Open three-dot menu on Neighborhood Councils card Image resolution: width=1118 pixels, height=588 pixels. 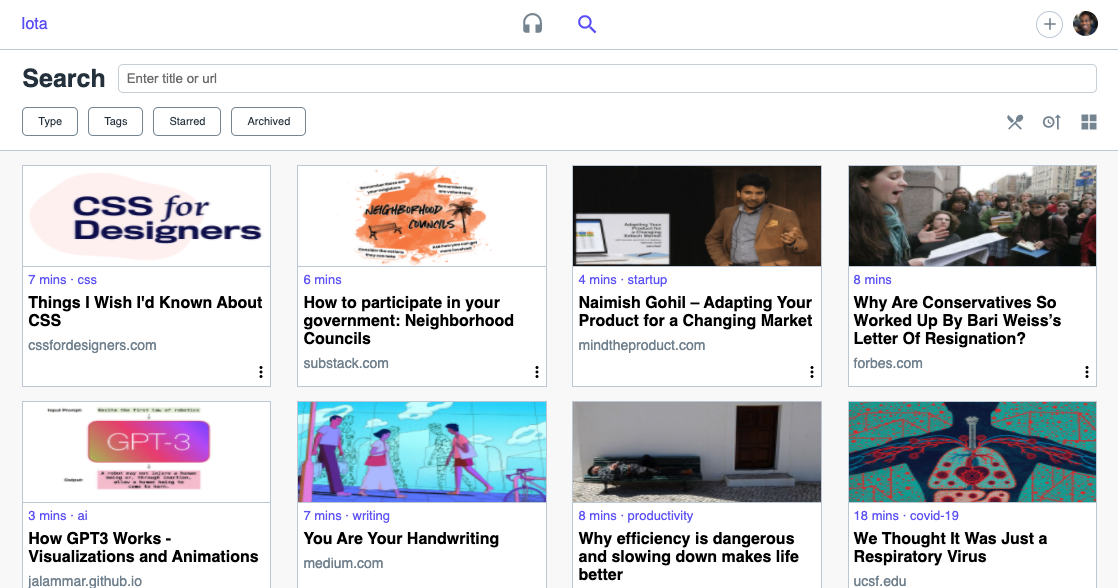click(x=537, y=372)
